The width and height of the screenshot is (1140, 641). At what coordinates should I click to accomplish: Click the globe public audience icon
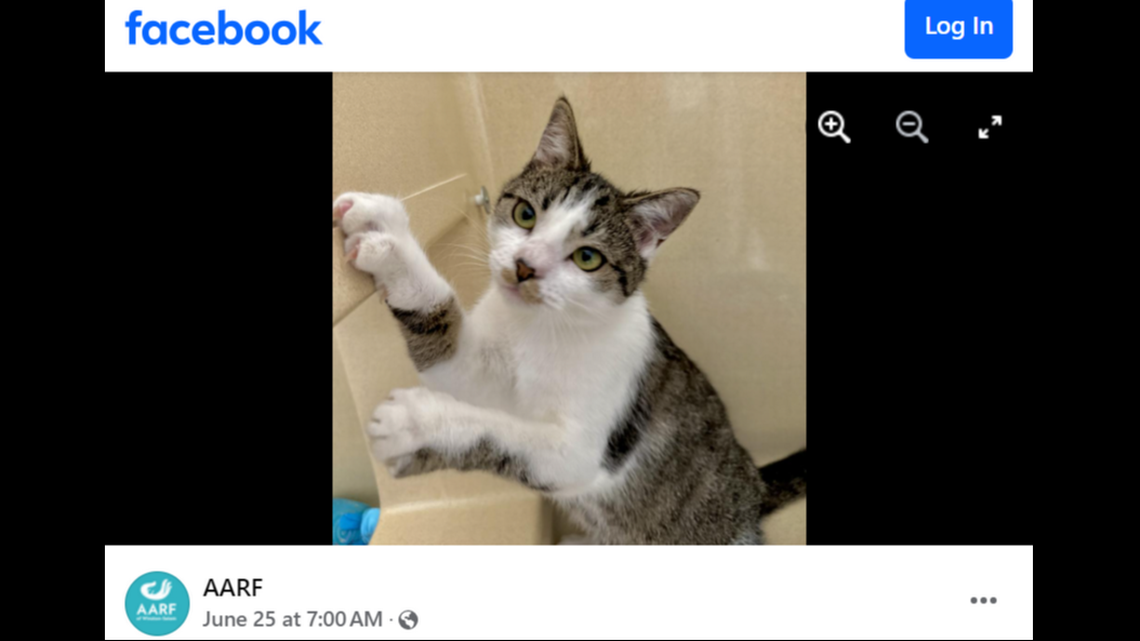(409, 620)
